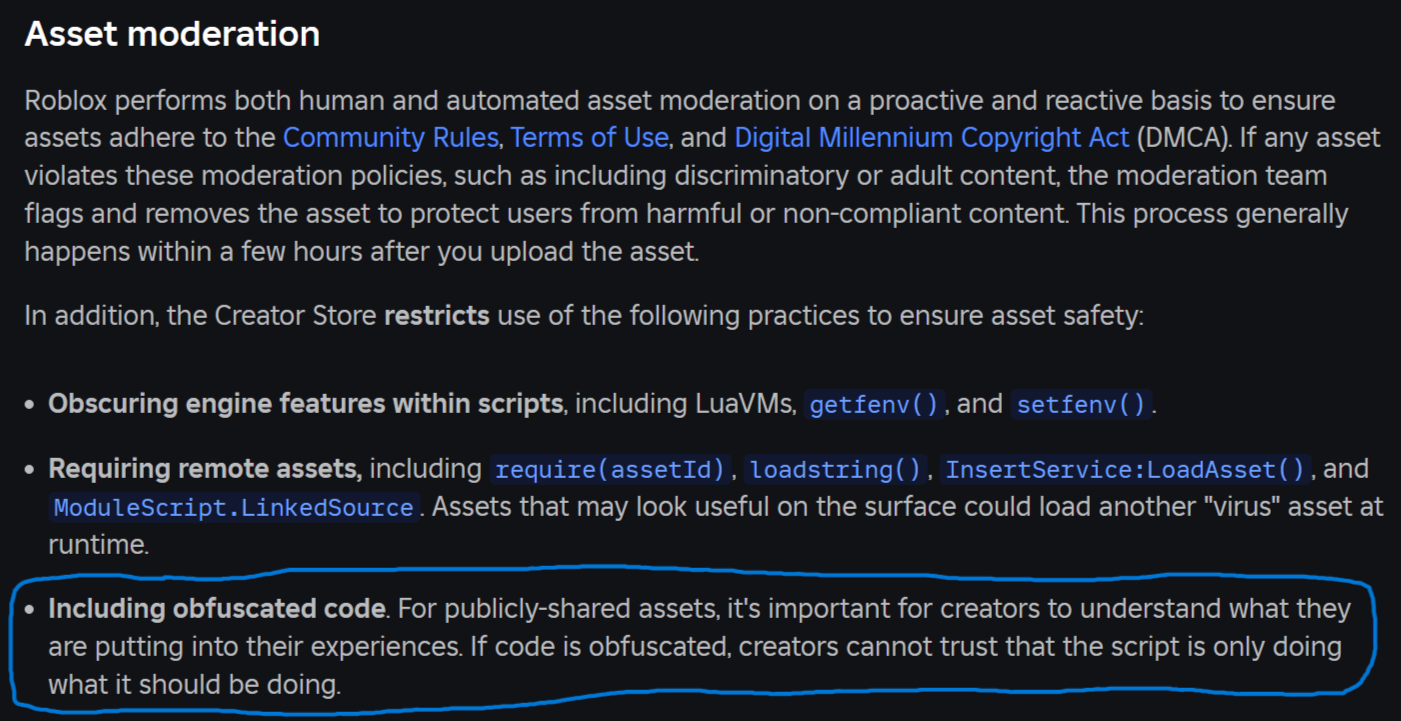Click the InsertService:LoadAsset() code snippet

point(1126,469)
